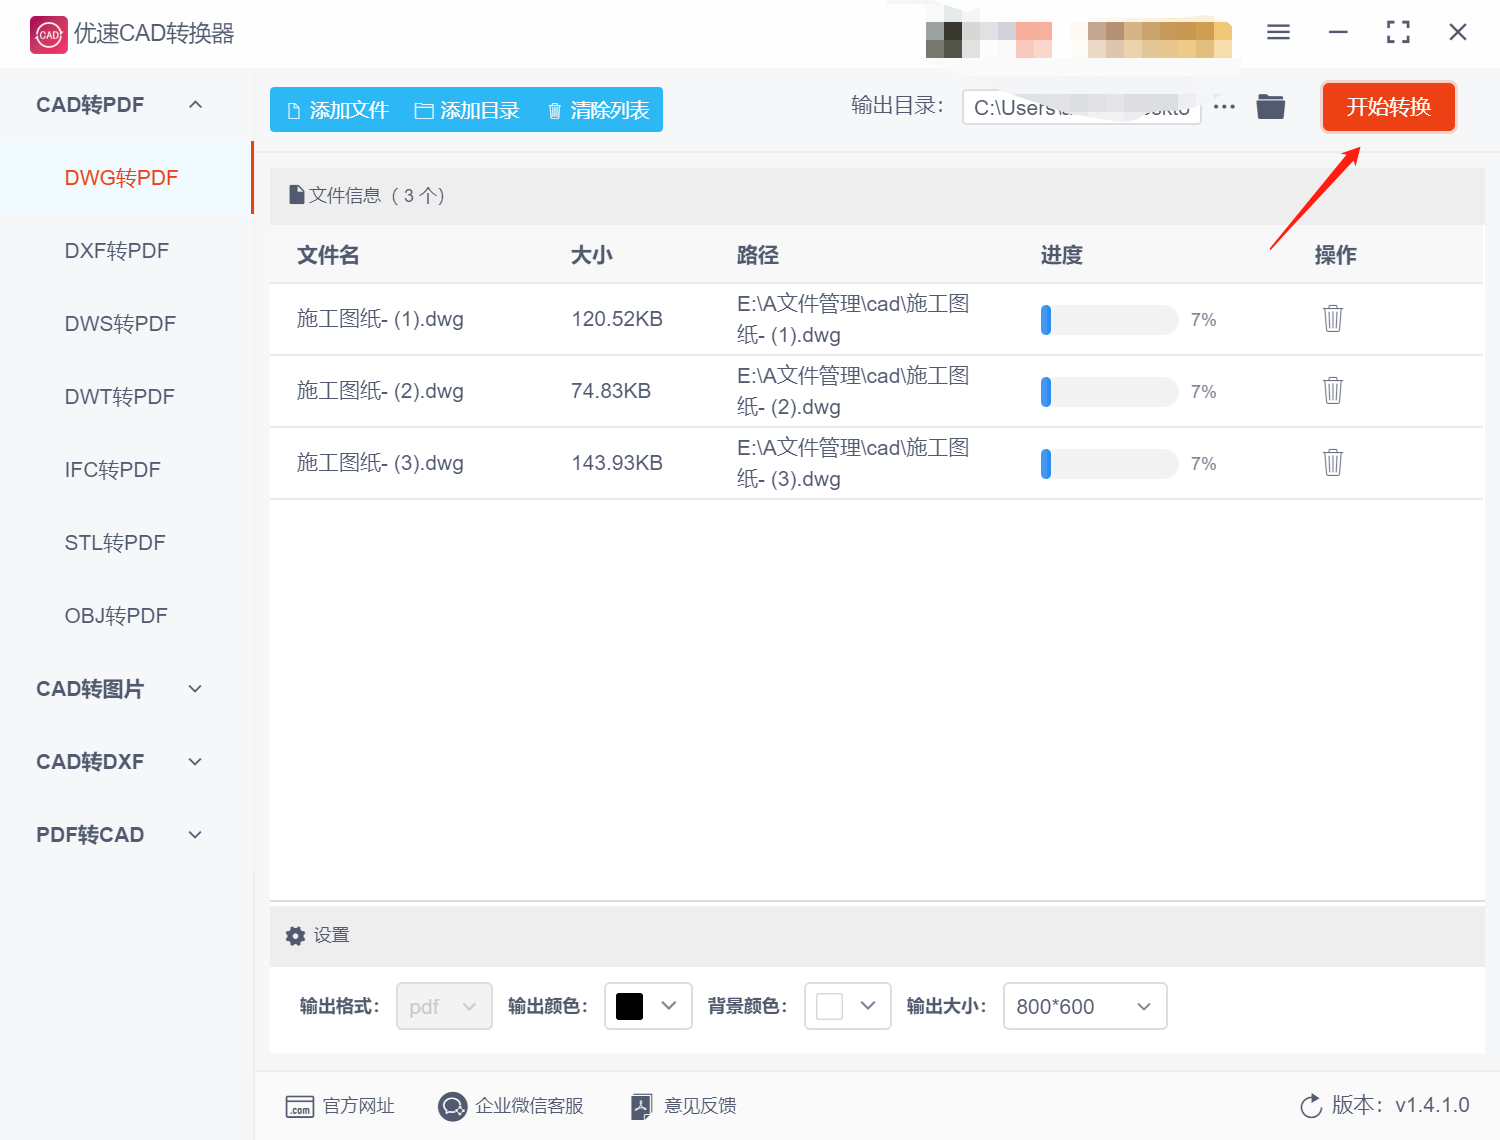Click file name 施工图纸- (1).dwg
This screenshot has width=1500, height=1140.
(380, 319)
